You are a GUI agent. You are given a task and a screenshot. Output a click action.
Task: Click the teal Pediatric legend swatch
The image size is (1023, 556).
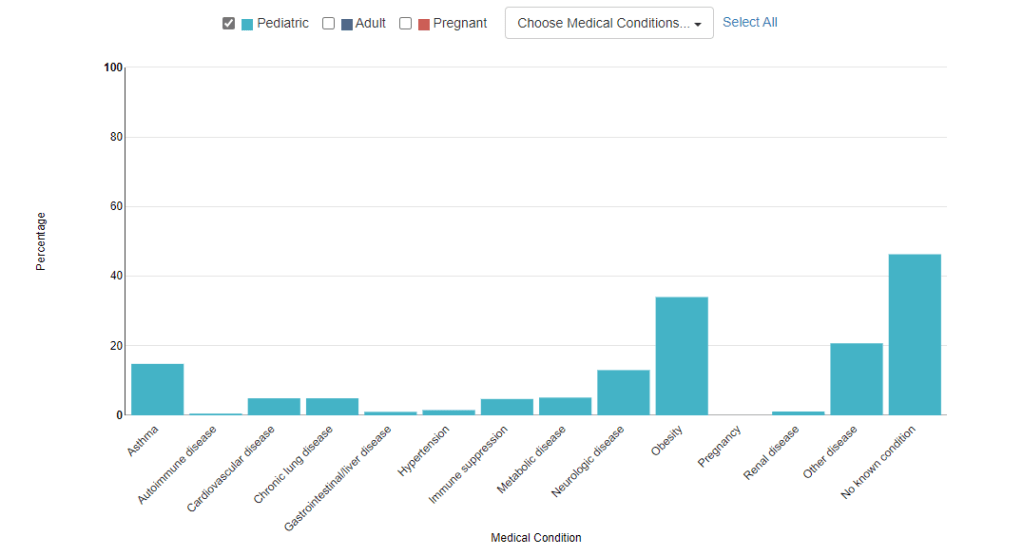click(247, 24)
